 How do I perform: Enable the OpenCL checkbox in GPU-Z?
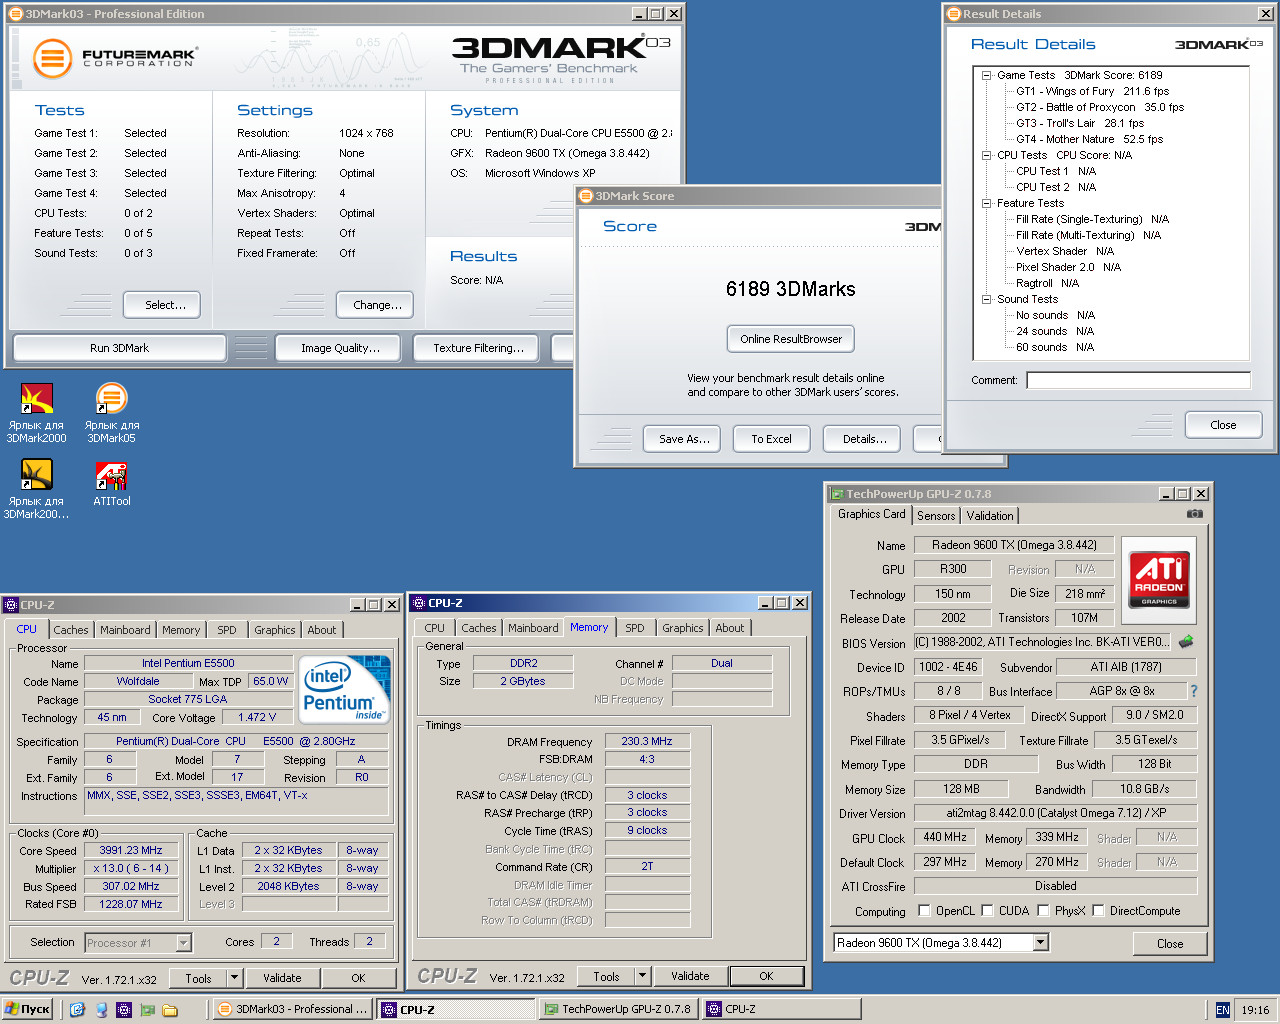click(924, 911)
